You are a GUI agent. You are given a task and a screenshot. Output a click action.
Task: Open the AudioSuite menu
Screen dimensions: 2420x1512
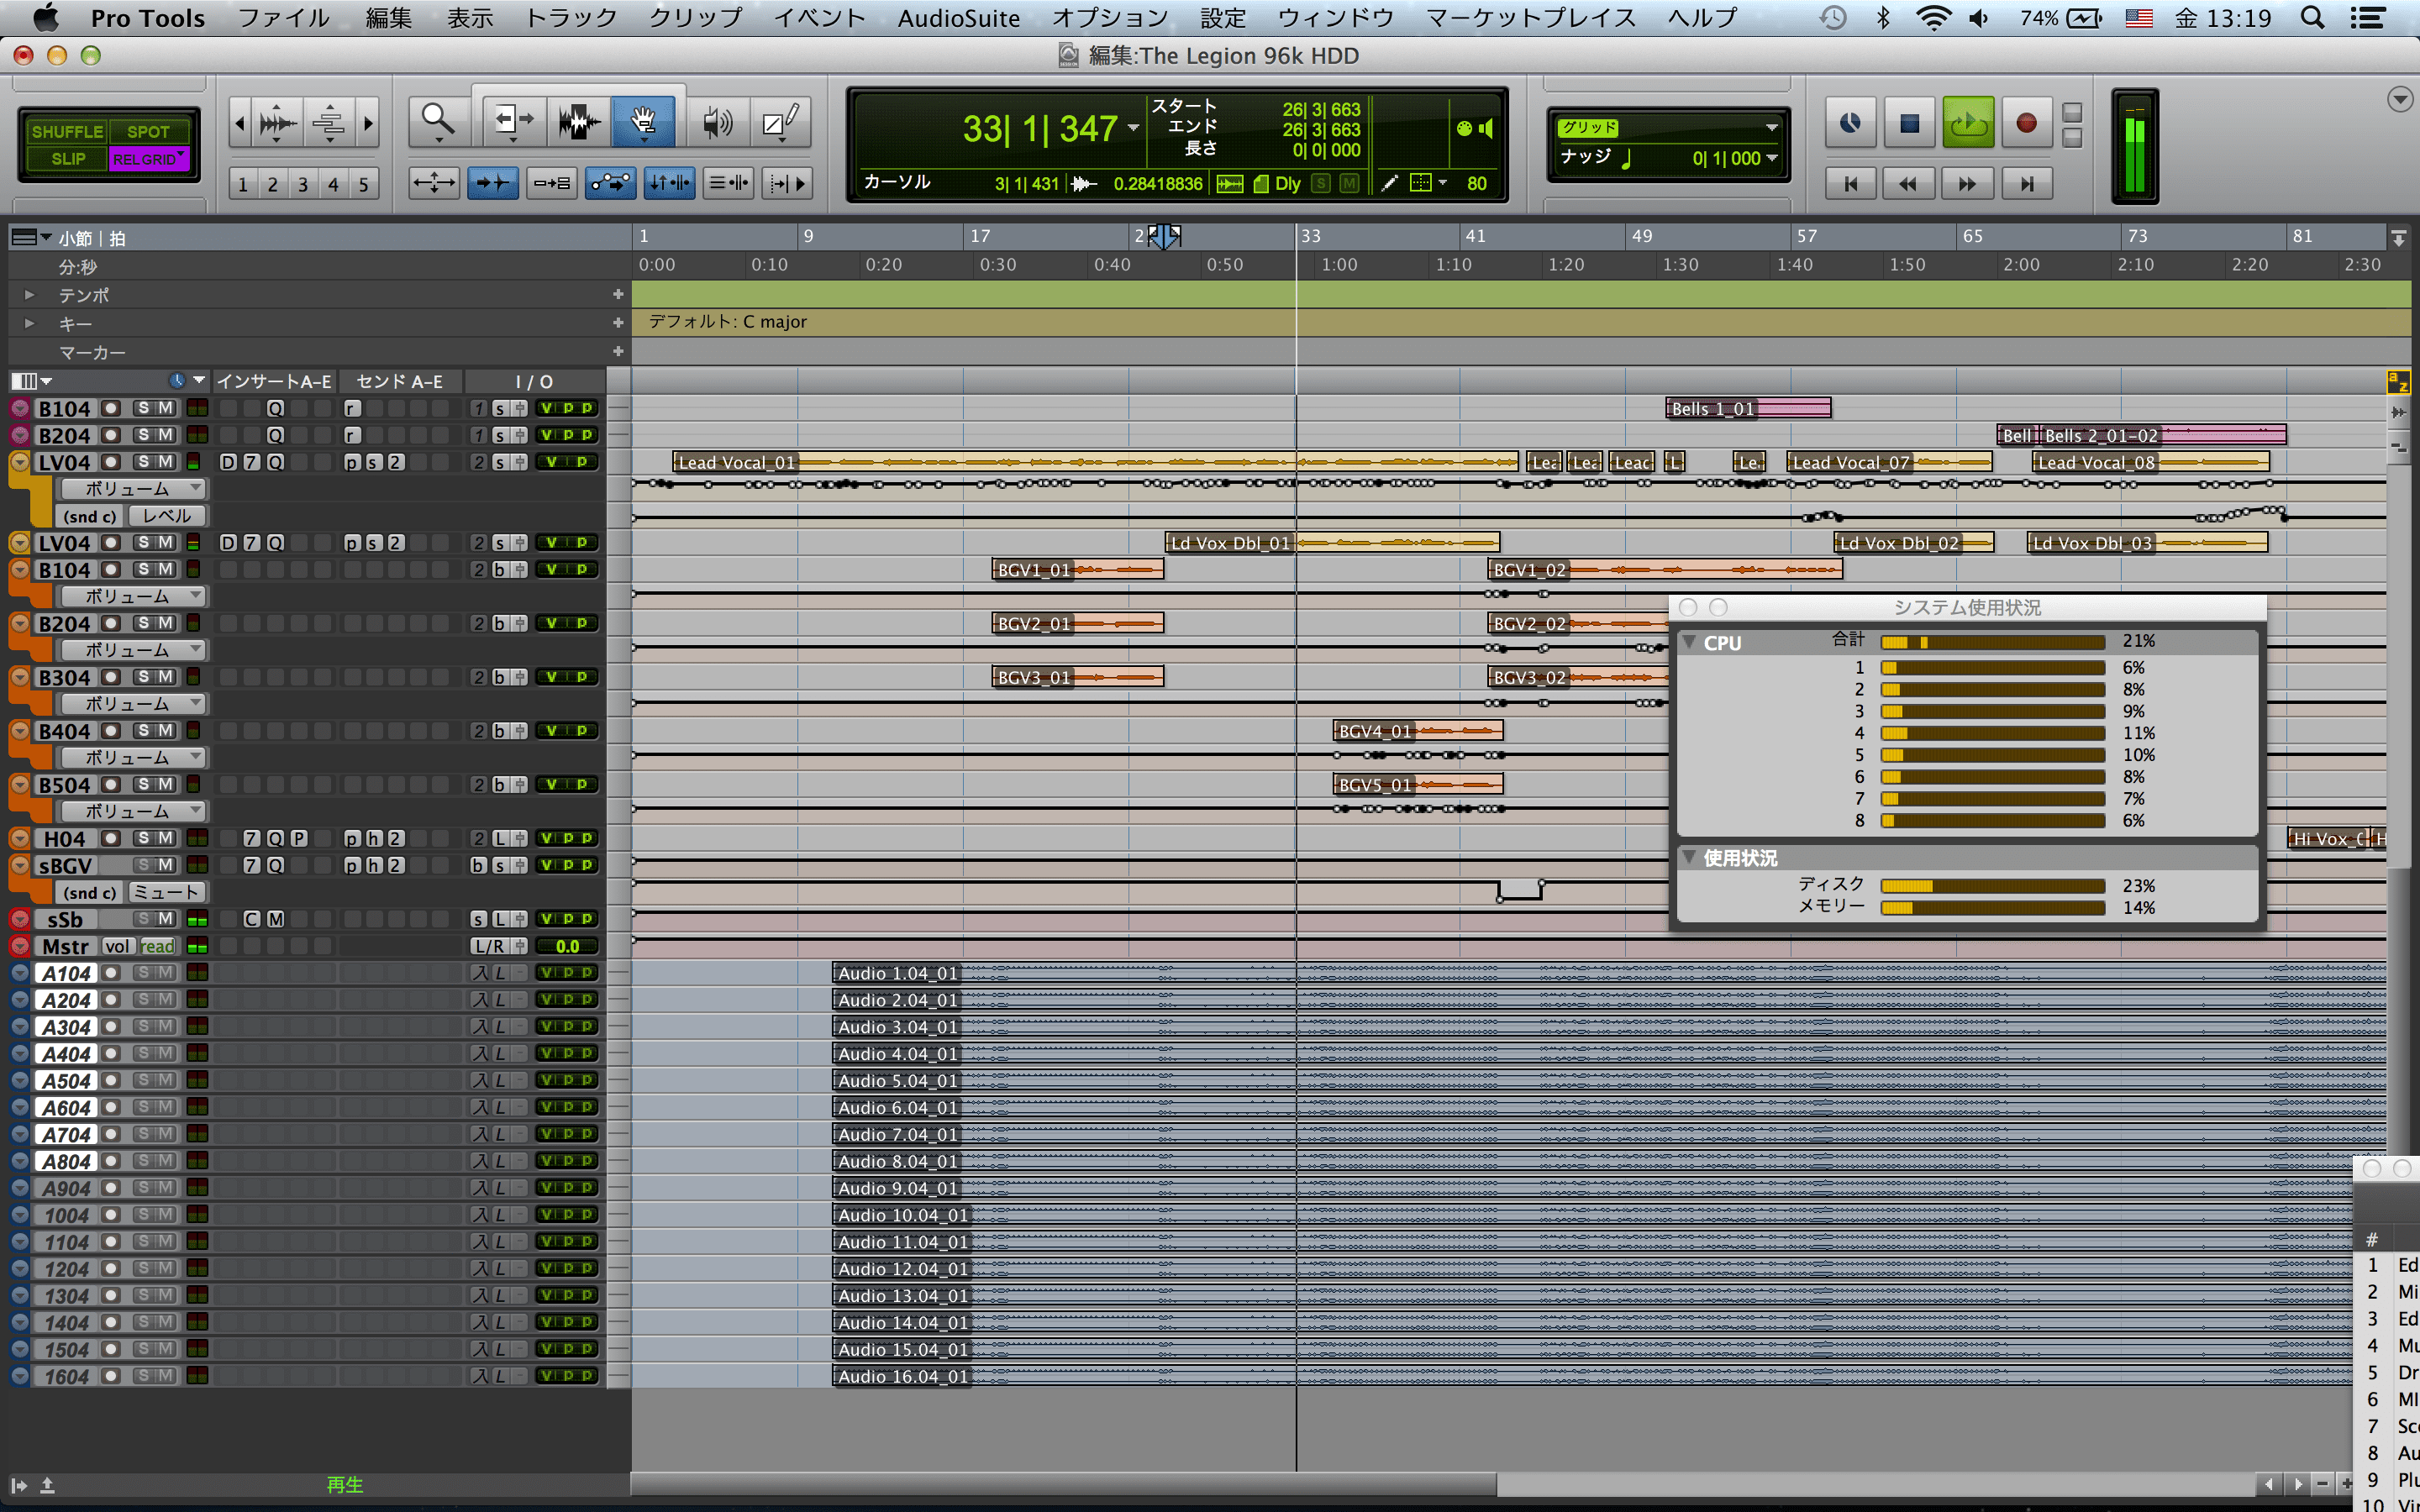point(958,18)
